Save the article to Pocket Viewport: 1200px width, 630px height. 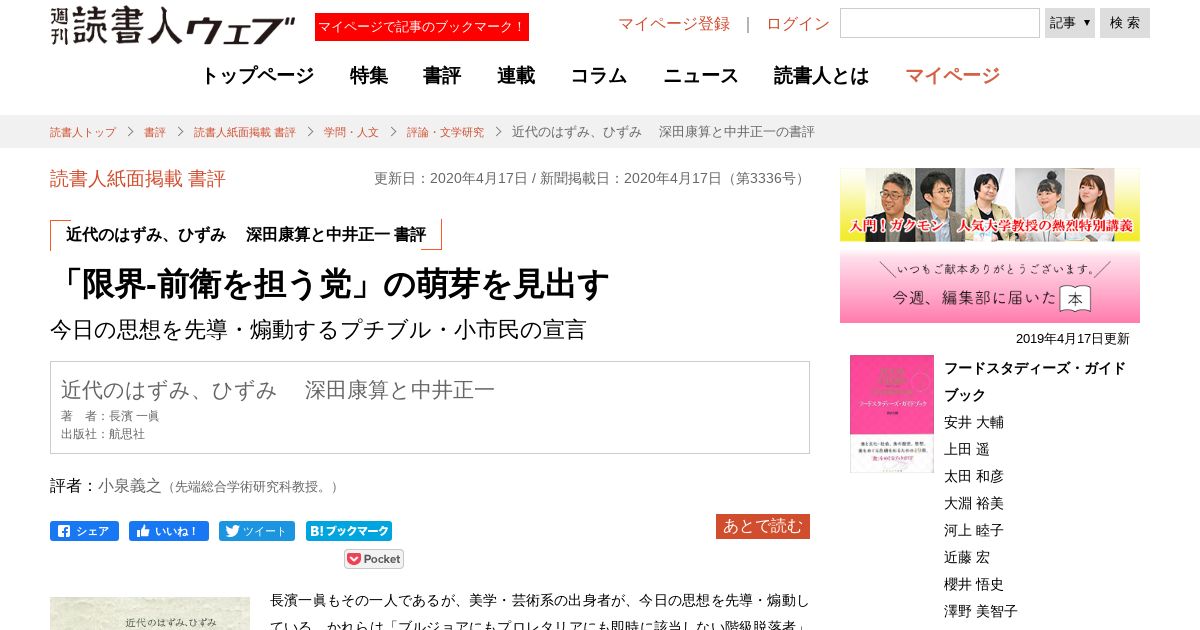pos(374,559)
